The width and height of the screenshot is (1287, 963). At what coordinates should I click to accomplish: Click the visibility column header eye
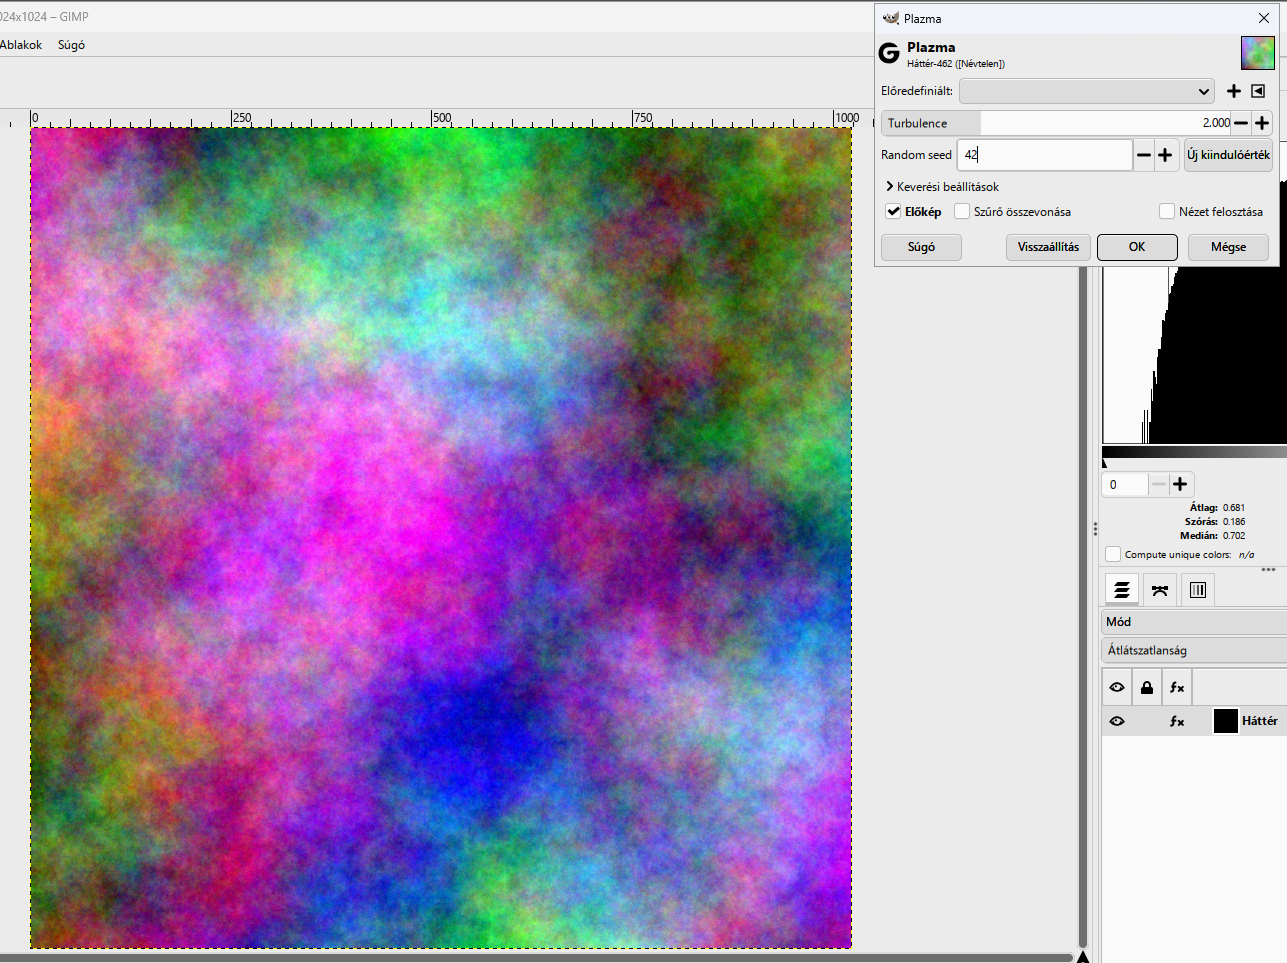pyautogui.click(x=1117, y=687)
